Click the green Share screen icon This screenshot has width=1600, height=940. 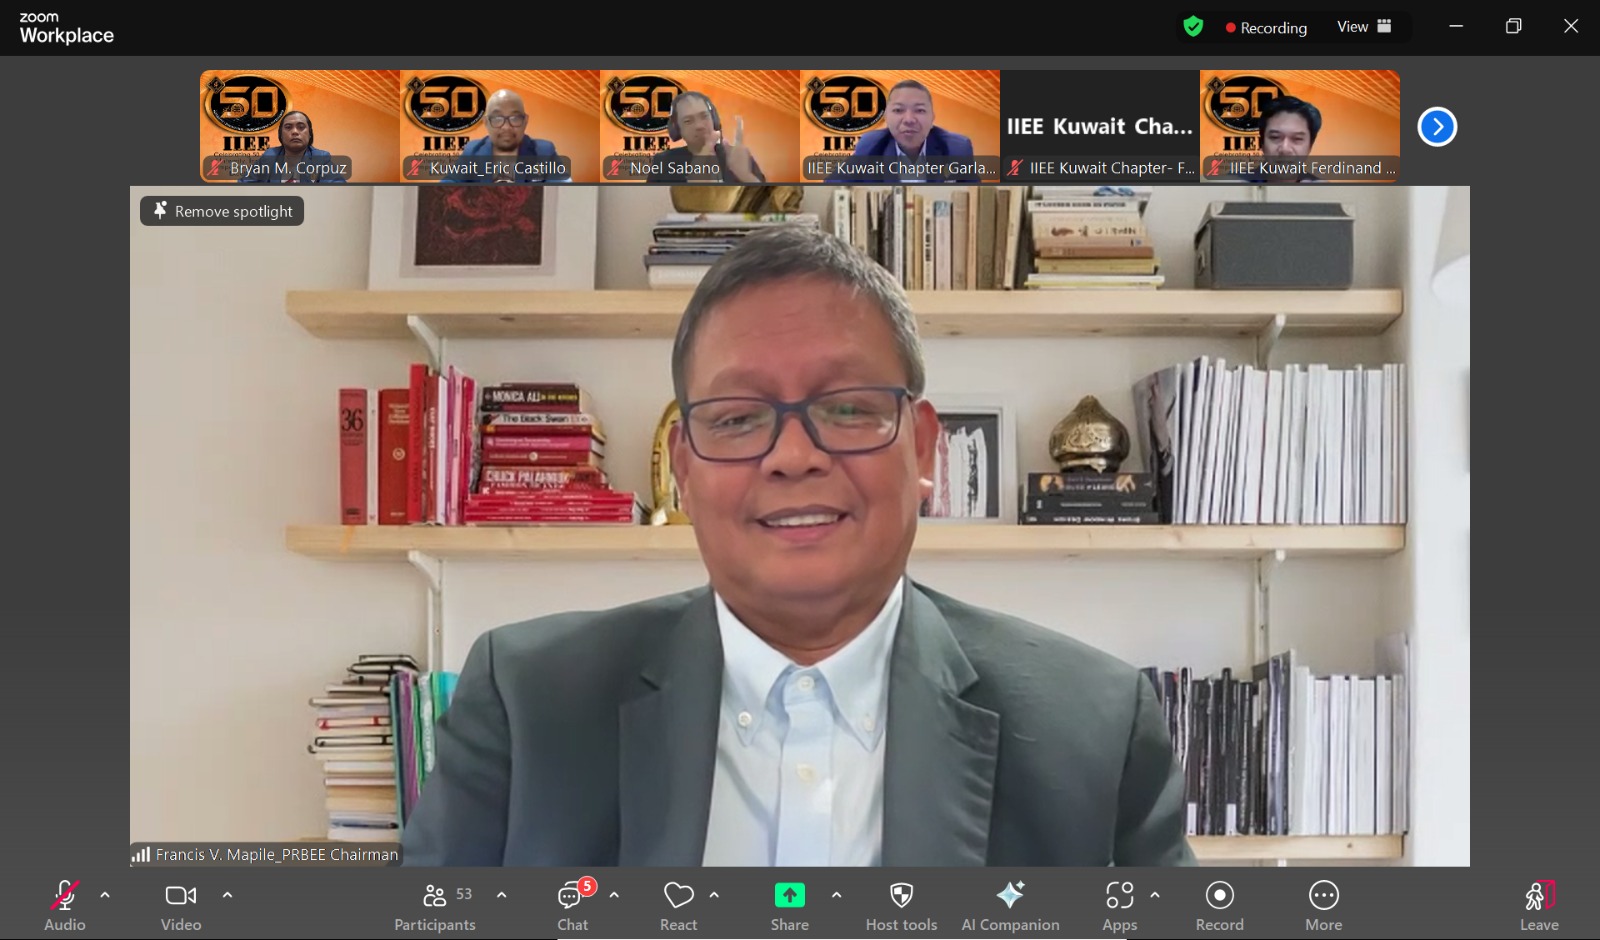[x=789, y=895]
